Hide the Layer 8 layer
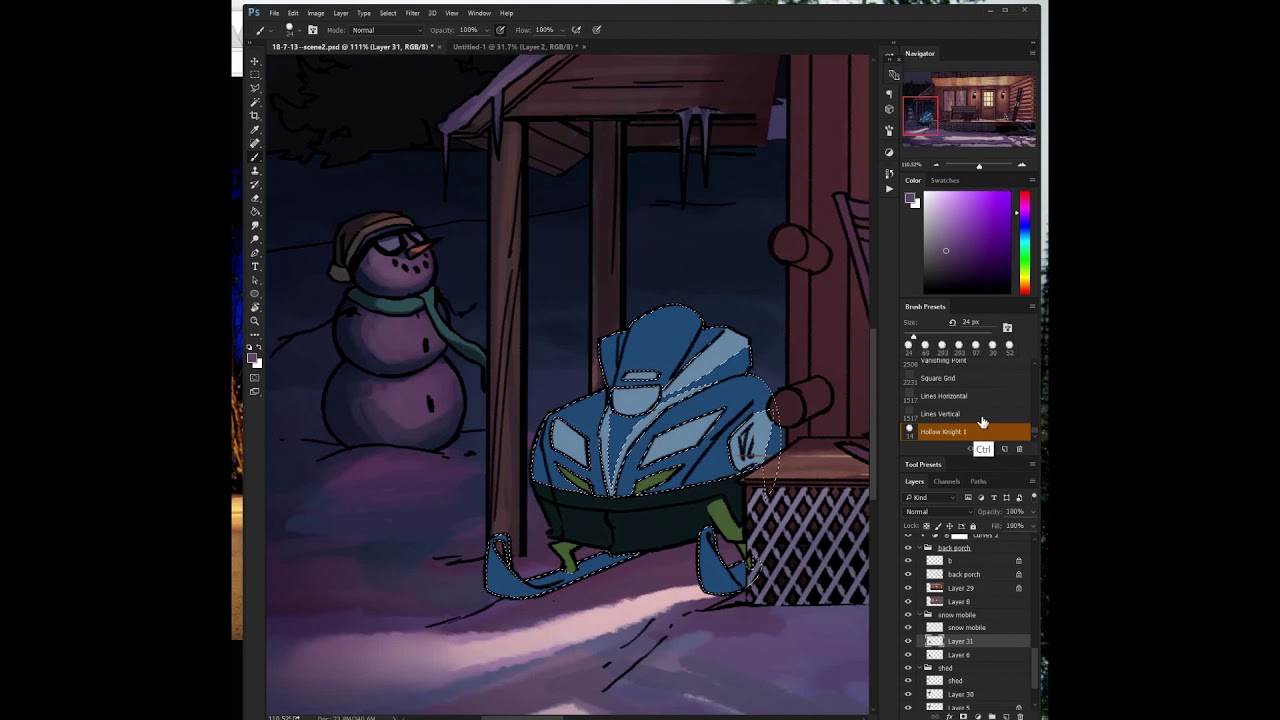 (908, 602)
